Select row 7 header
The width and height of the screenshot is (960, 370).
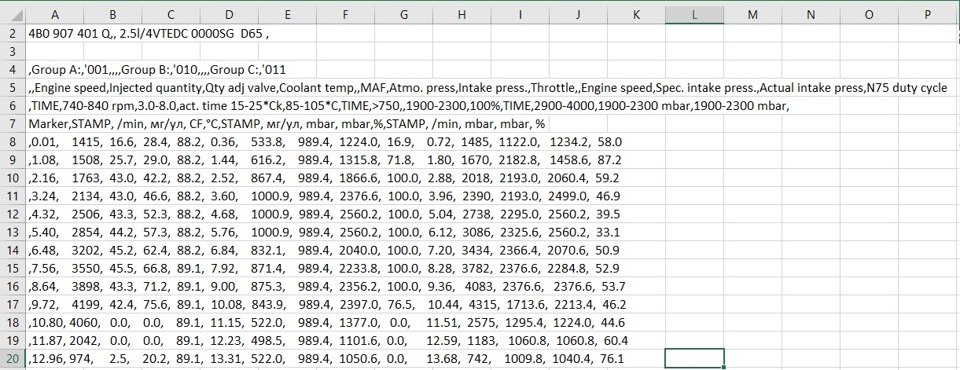coord(12,123)
